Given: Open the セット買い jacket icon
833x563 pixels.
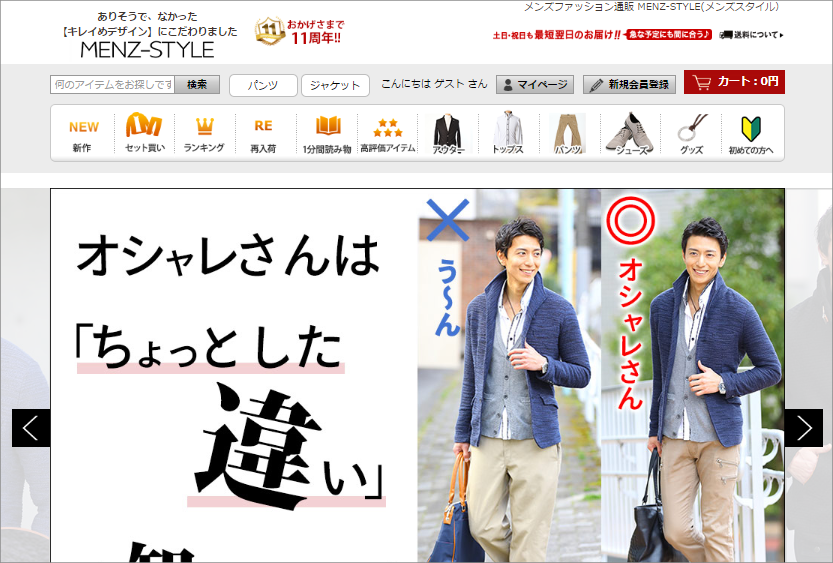Looking at the screenshot, I should [144, 133].
